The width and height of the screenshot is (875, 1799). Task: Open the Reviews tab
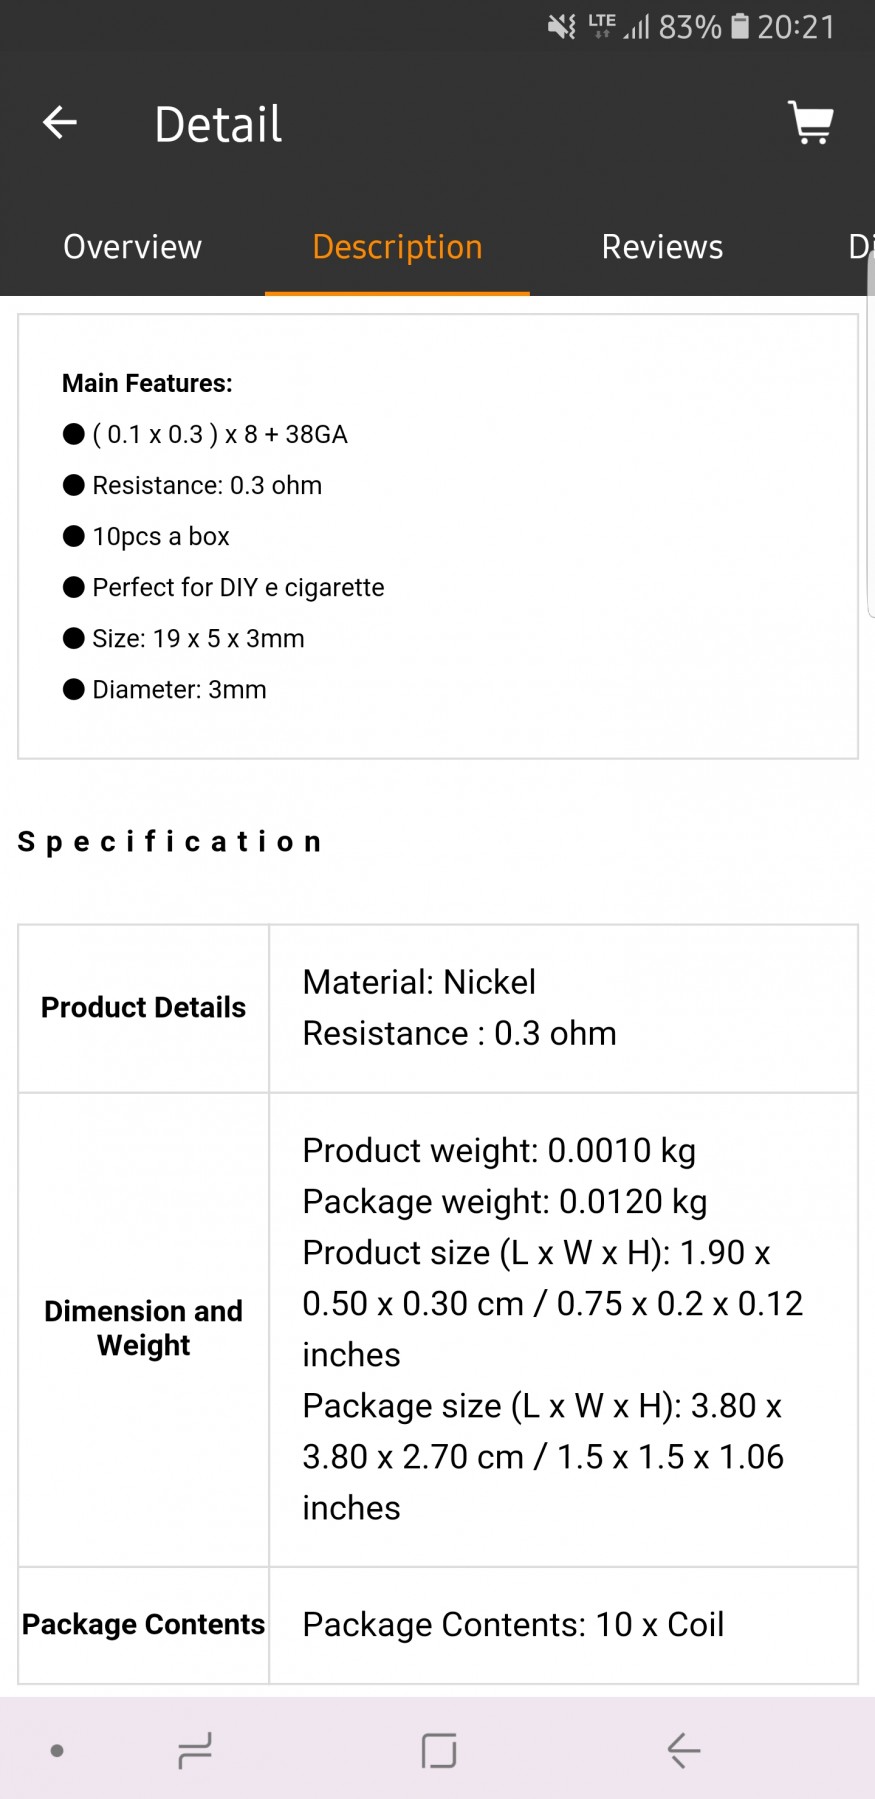[662, 247]
